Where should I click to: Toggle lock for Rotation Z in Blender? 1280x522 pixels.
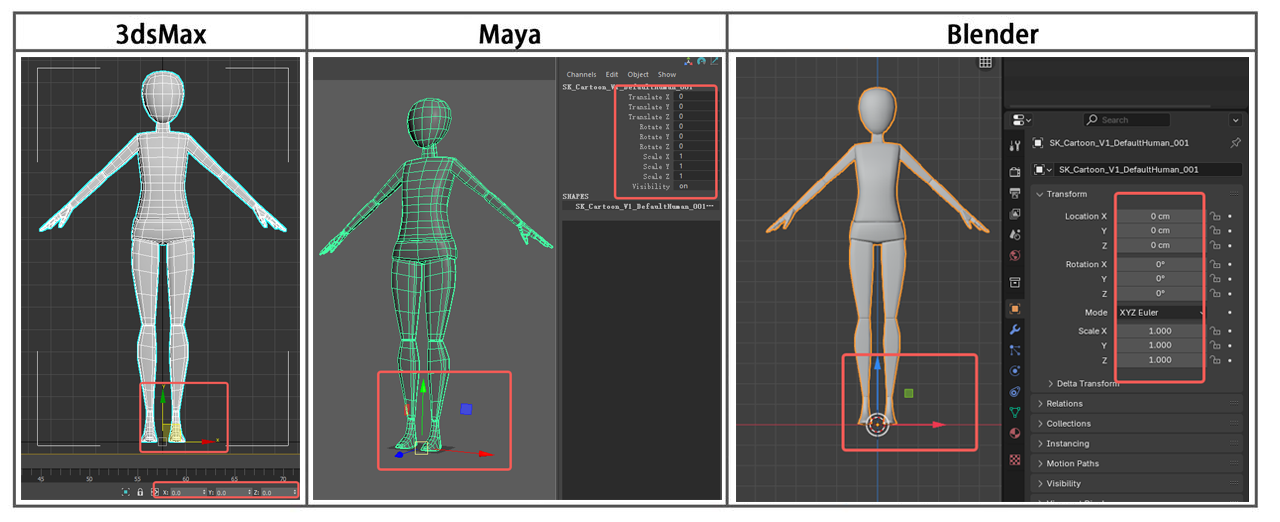click(1215, 293)
